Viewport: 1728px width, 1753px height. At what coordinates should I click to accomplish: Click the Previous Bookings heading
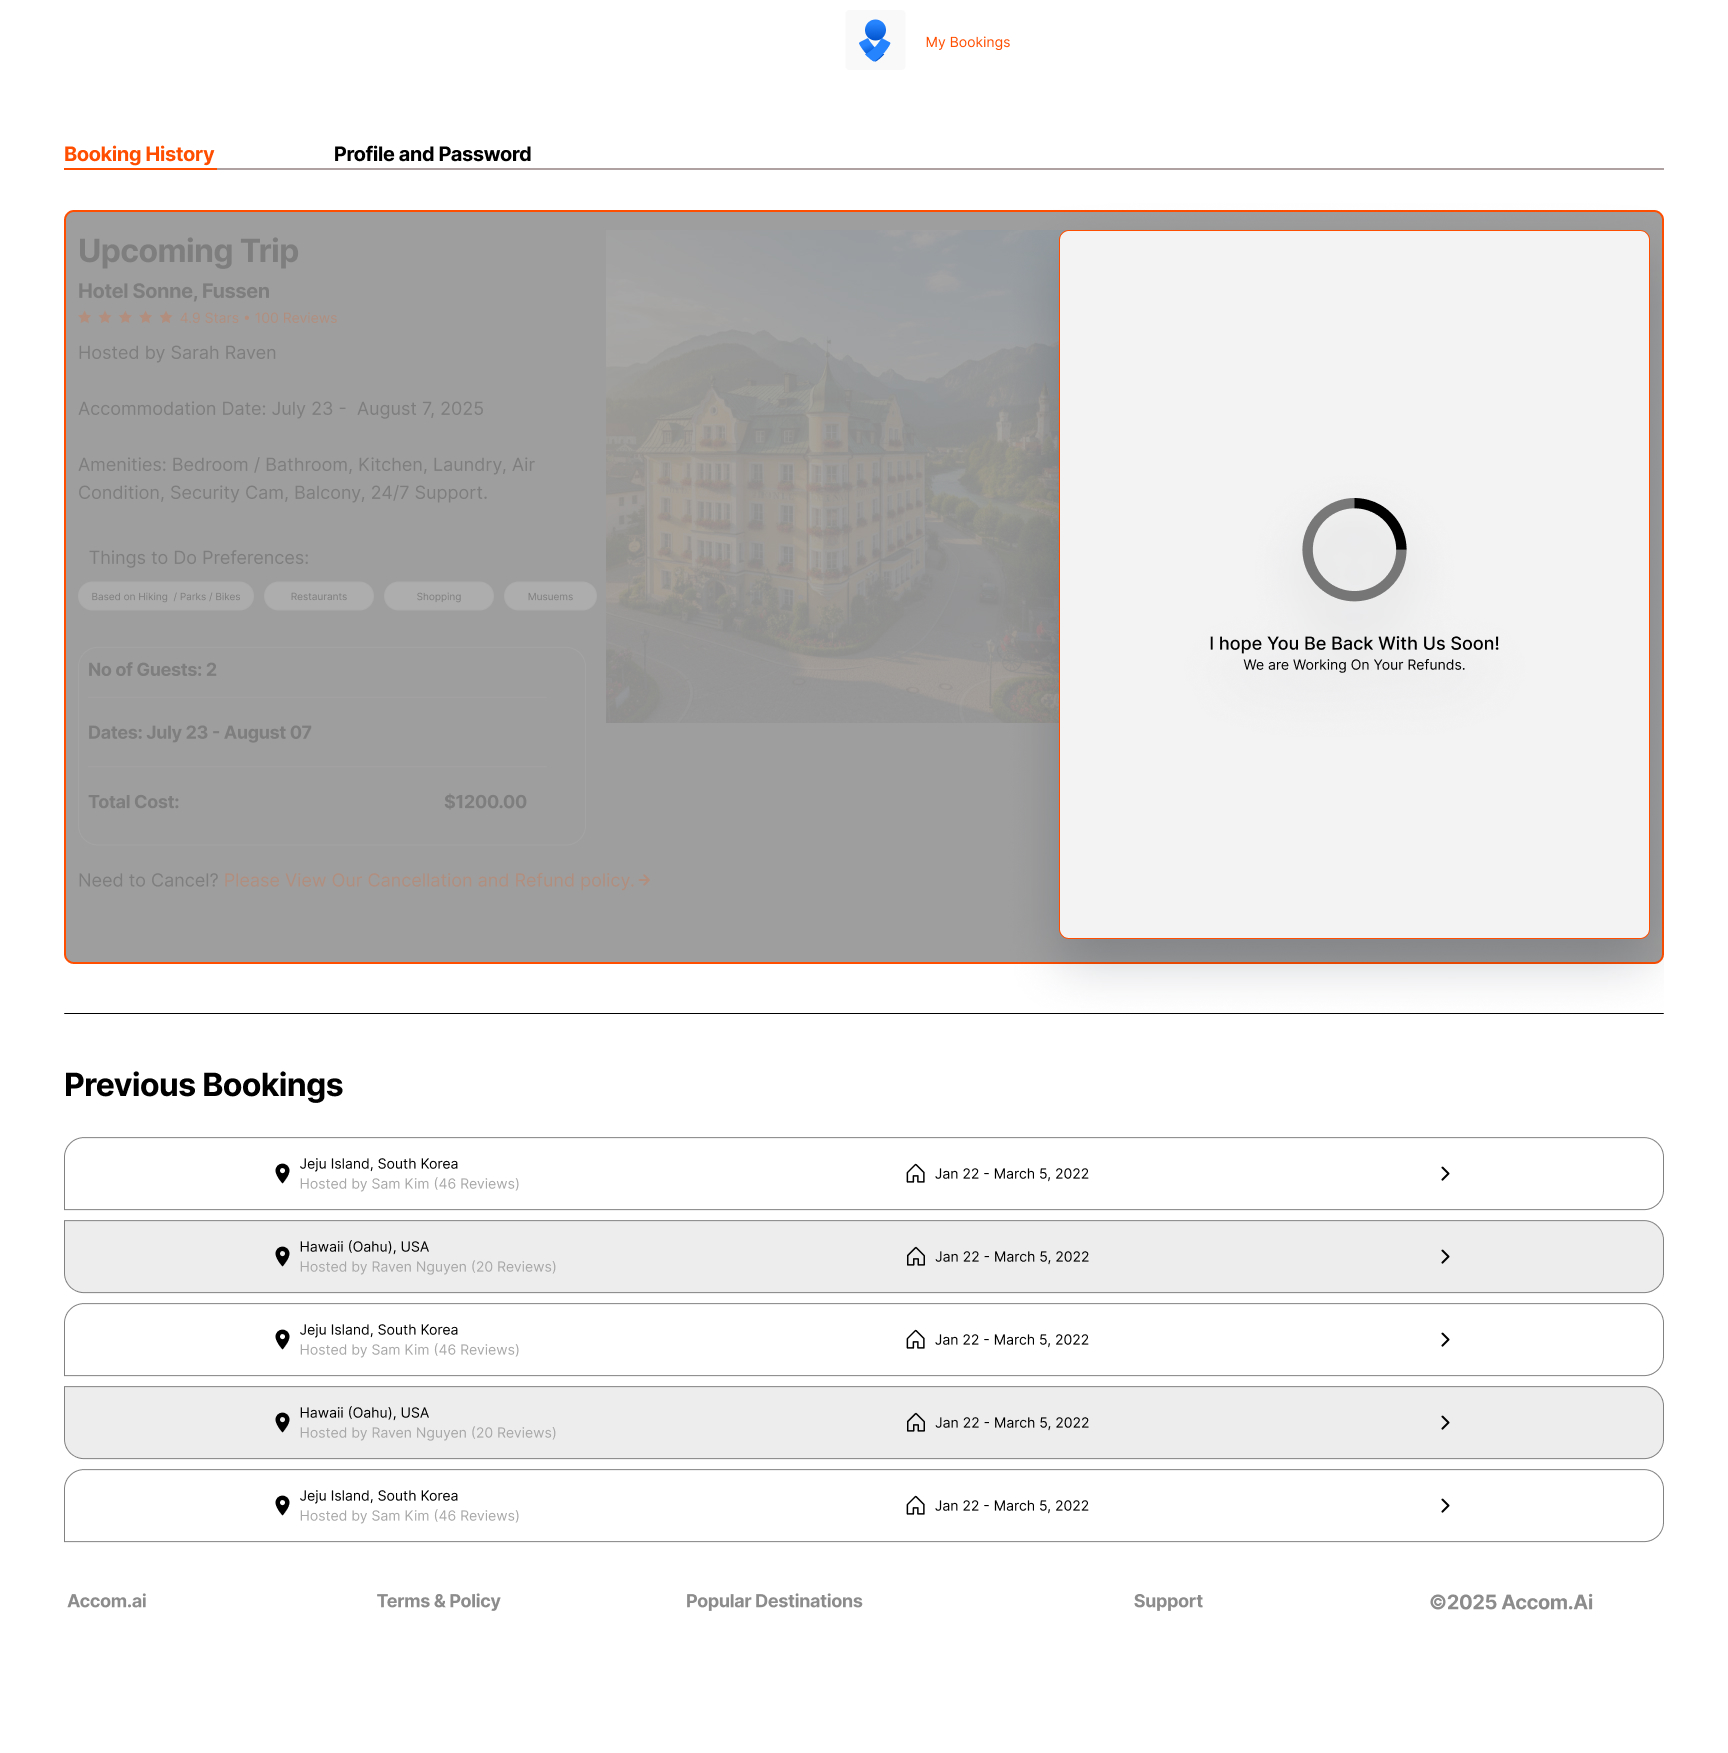click(203, 1085)
